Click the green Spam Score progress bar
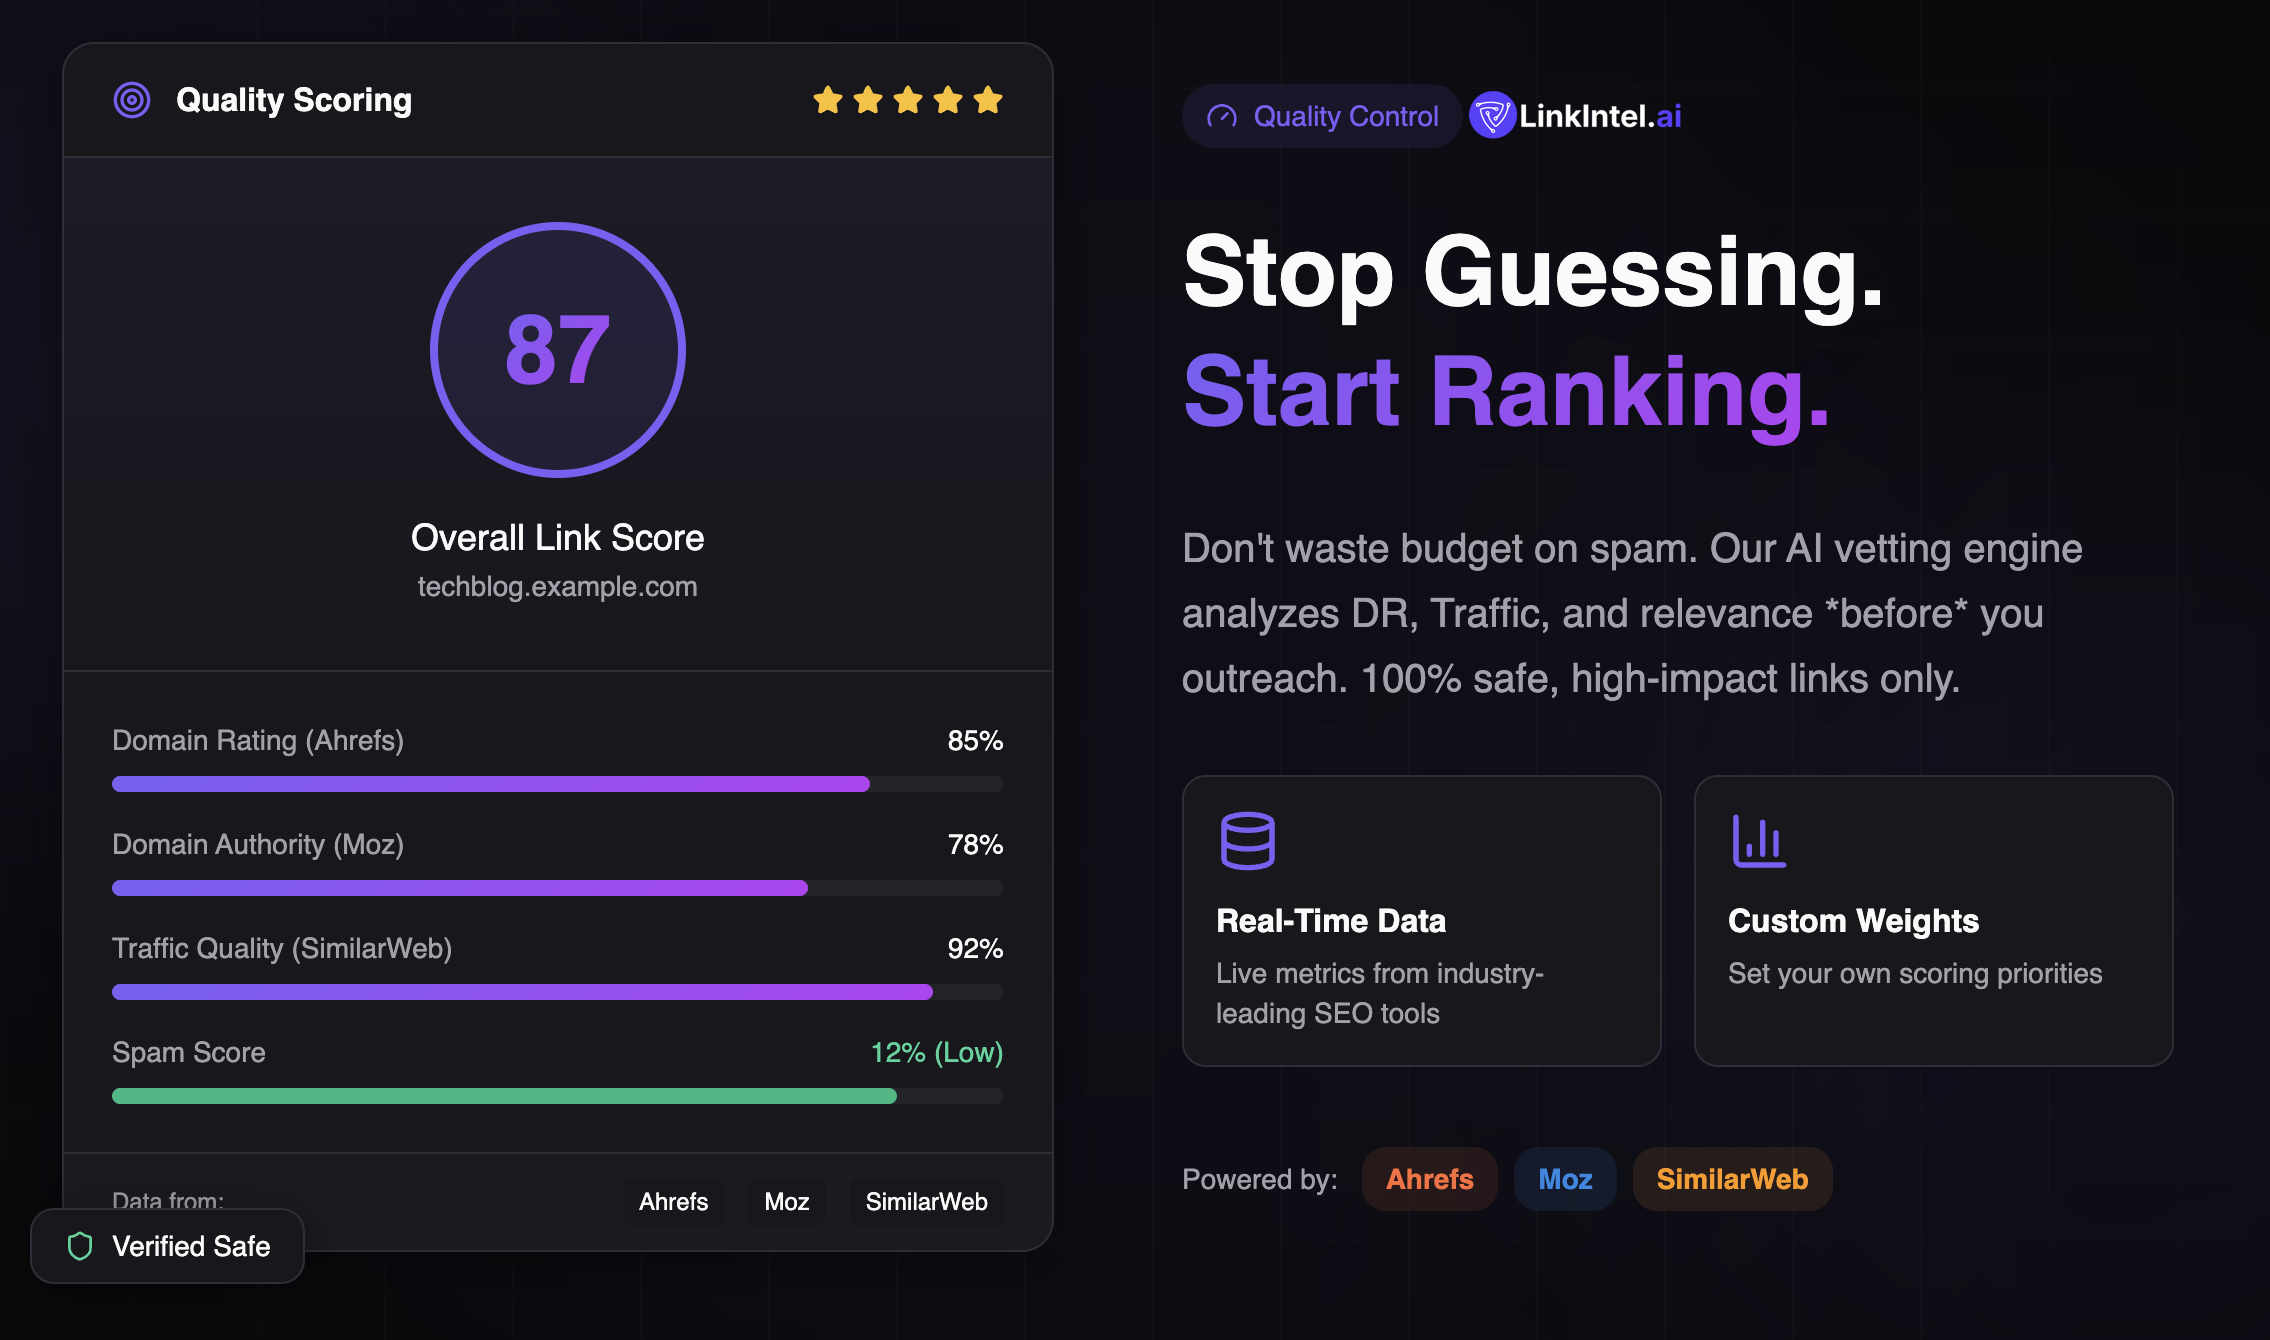Image resolution: width=2270 pixels, height=1340 pixels. click(x=557, y=1096)
